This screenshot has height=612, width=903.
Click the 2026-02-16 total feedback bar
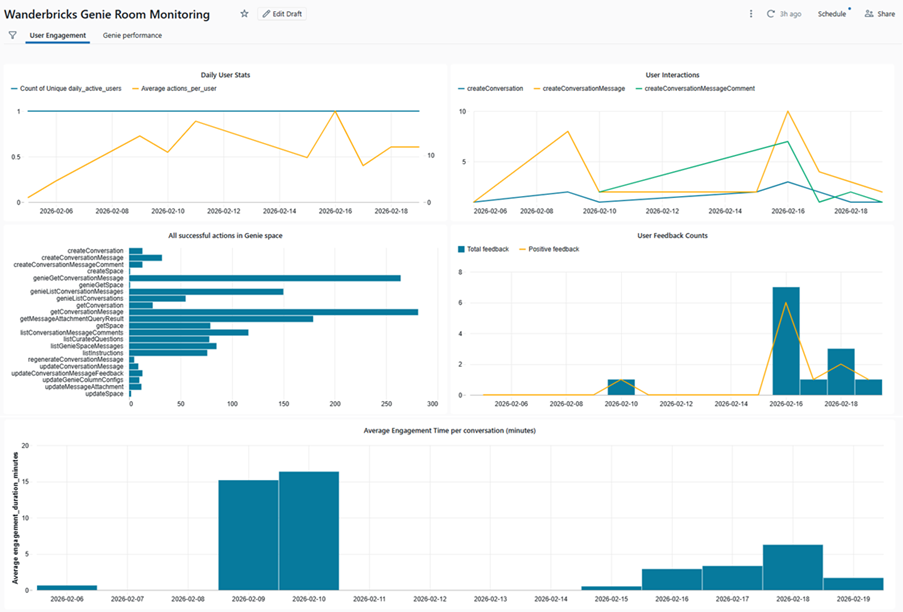[x=786, y=341]
